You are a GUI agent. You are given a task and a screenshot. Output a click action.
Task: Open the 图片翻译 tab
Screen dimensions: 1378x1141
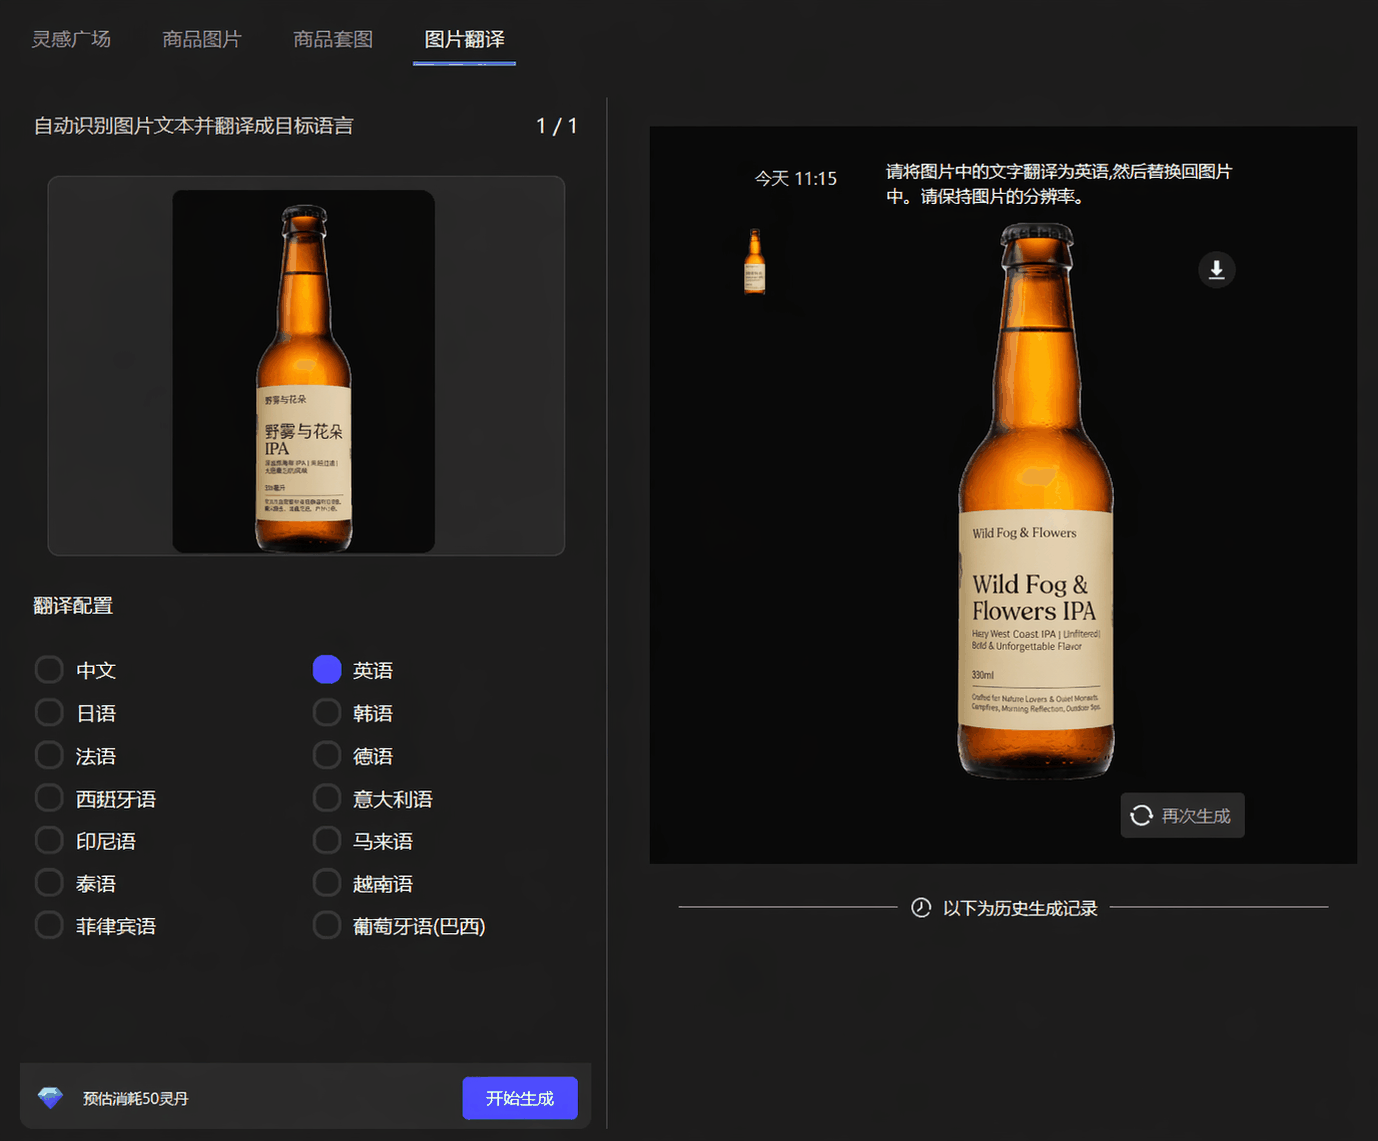pyautogui.click(x=464, y=39)
